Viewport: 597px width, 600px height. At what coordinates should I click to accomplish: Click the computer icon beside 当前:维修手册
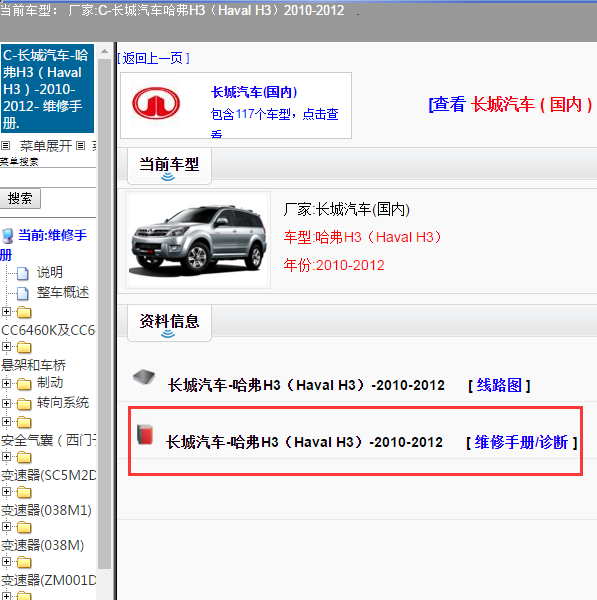[8, 236]
